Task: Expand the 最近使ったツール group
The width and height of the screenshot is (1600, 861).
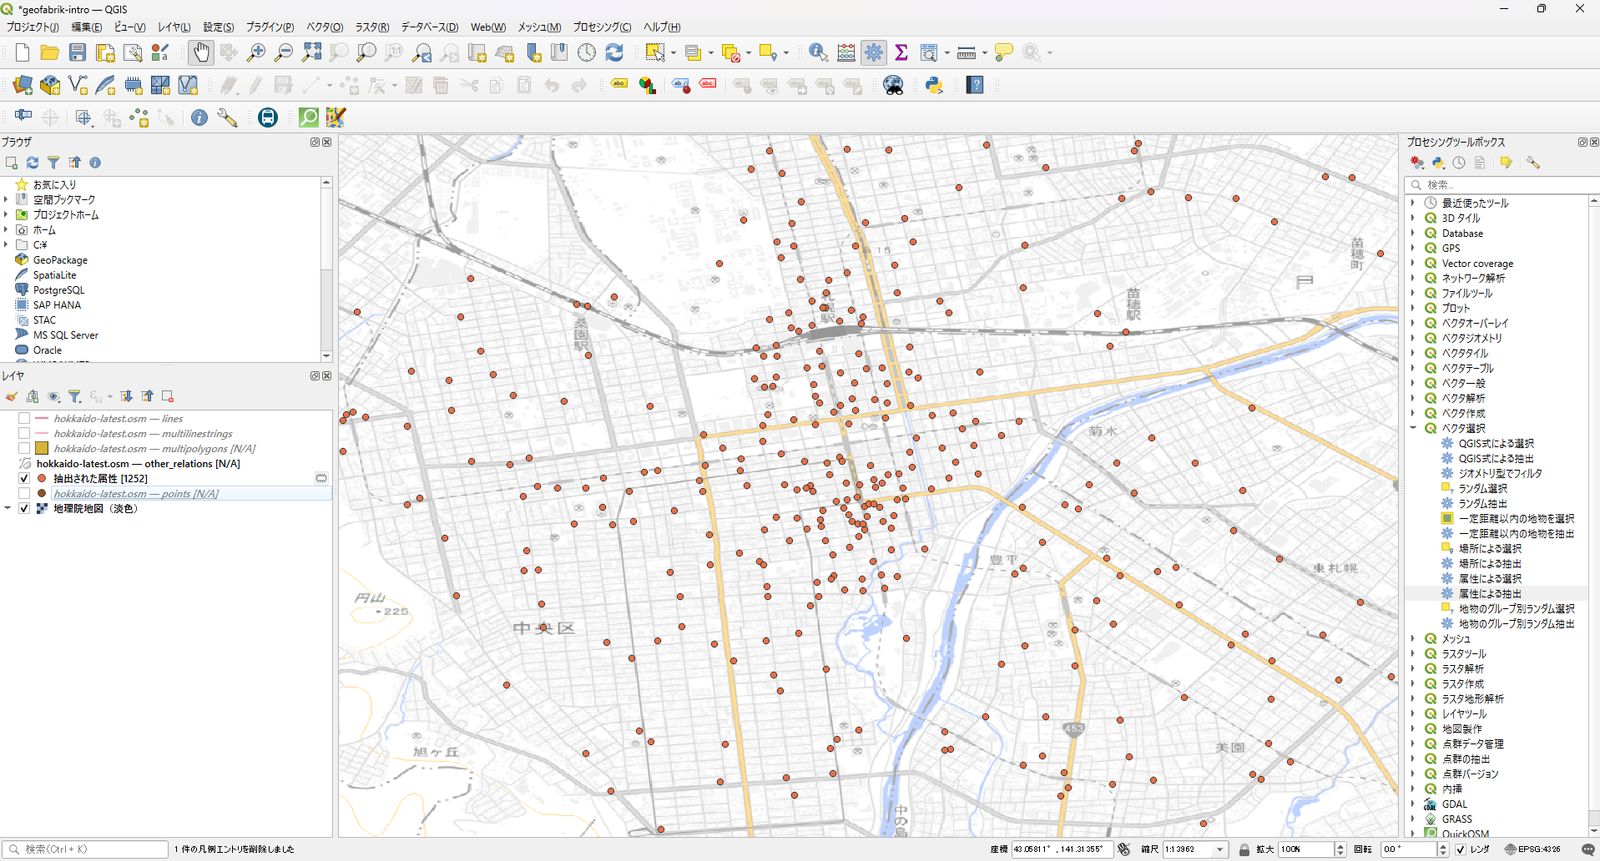Action: [x=1413, y=203]
